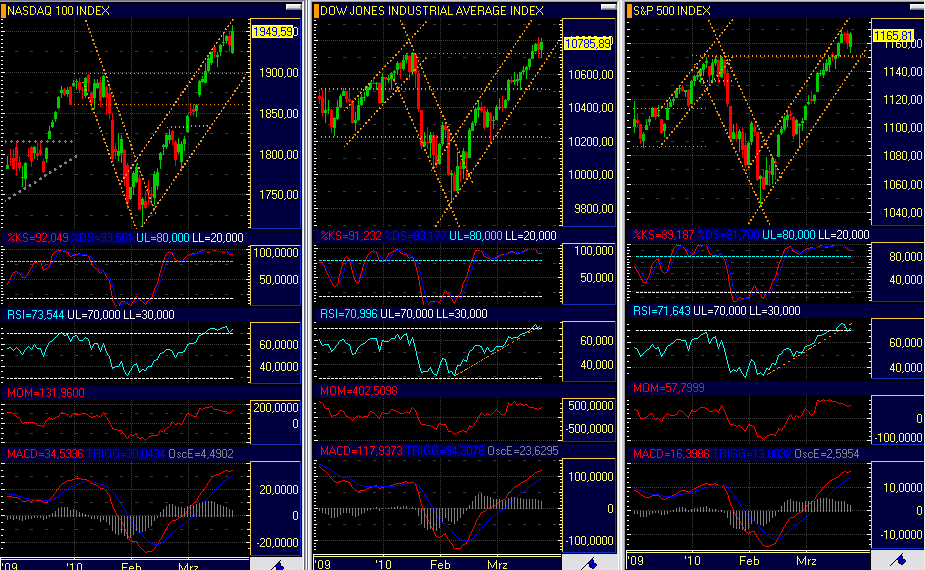Click the blue marker icon under the S&P 500 chart
Screen dimensions: 925x570
(899, 559)
